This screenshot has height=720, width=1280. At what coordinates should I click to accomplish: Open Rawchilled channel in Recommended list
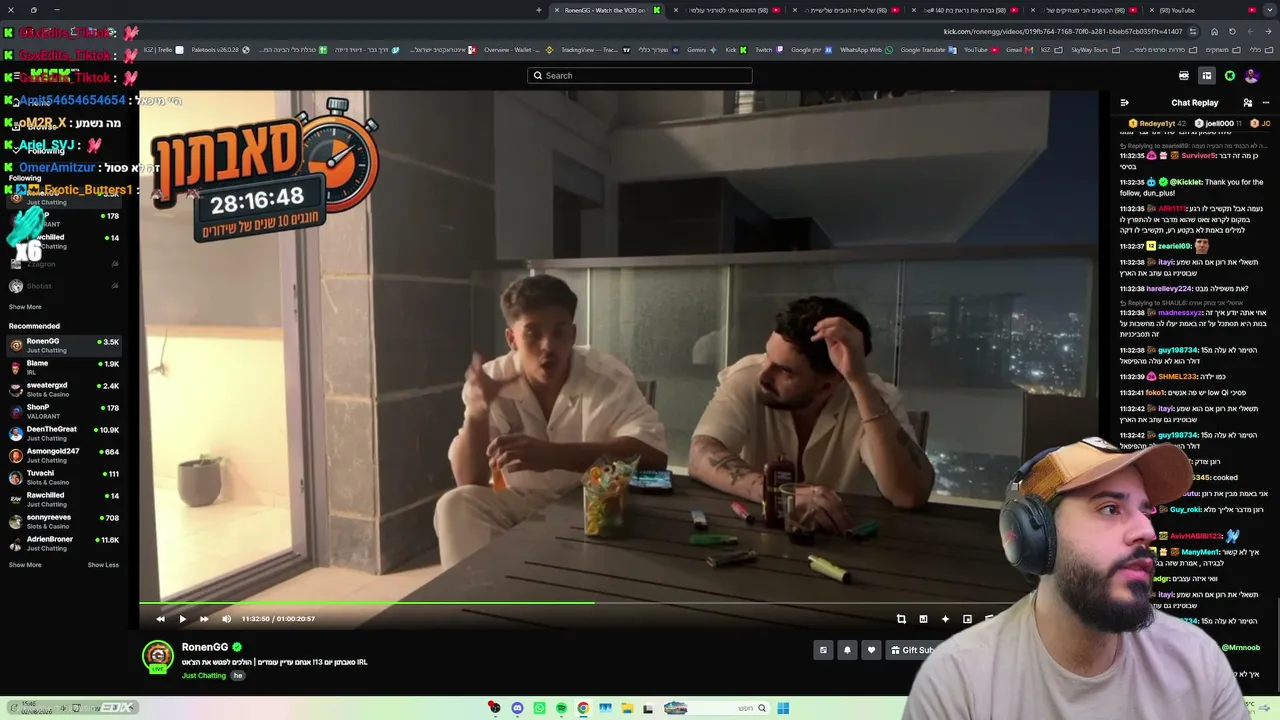coord(64,499)
